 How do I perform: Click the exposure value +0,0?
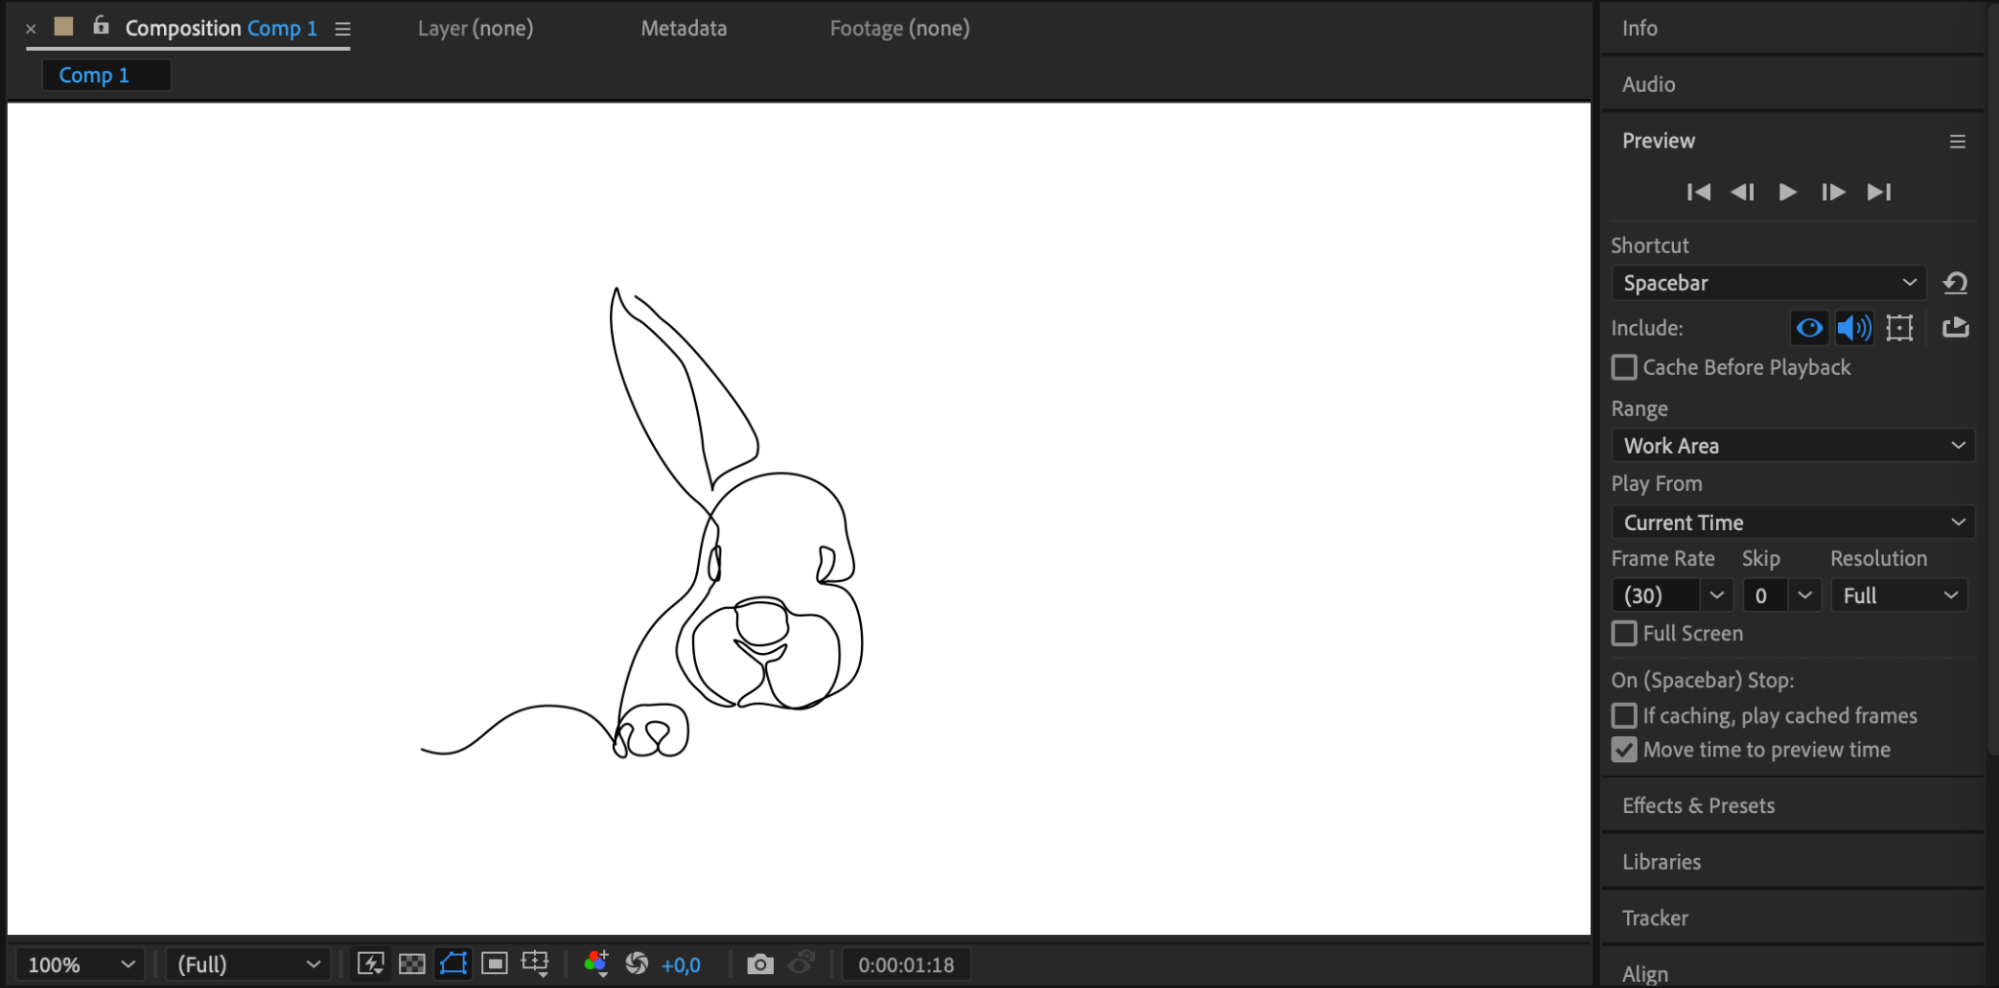pyautogui.click(x=681, y=965)
